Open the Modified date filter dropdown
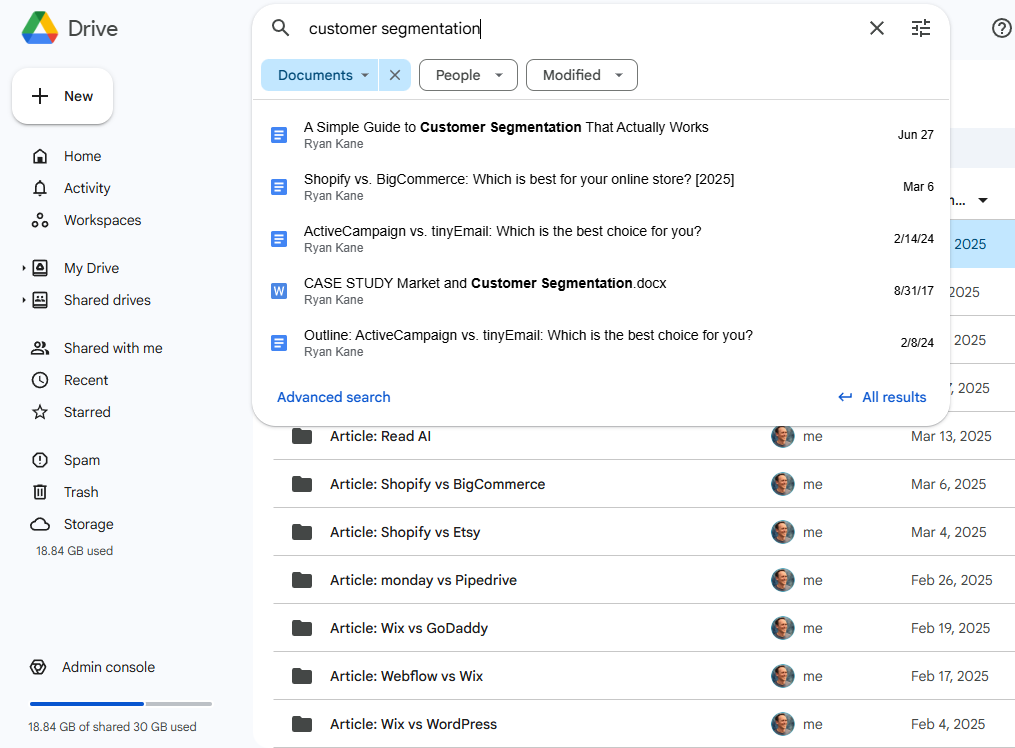This screenshot has height=748, width=1015. point(581,75)
